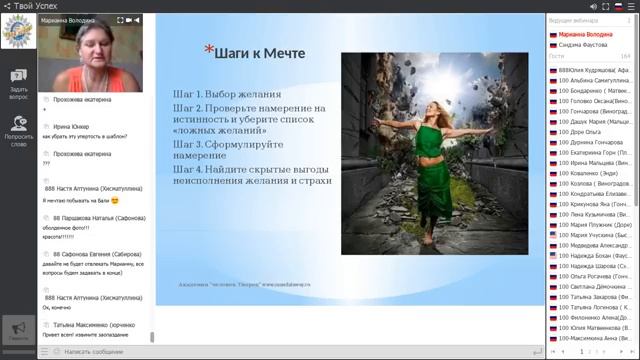Click flag icon beside 100 Мария Учускина

tap(553, 235)
